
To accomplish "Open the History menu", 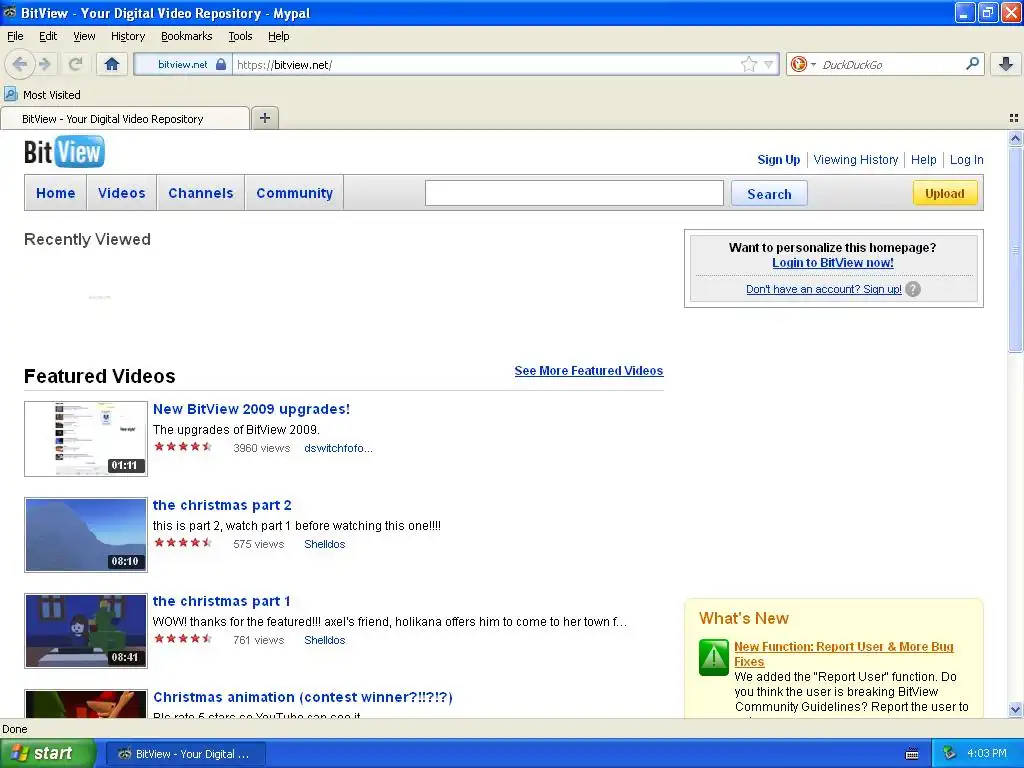I will pyautogui.click(x=127, y=36).
